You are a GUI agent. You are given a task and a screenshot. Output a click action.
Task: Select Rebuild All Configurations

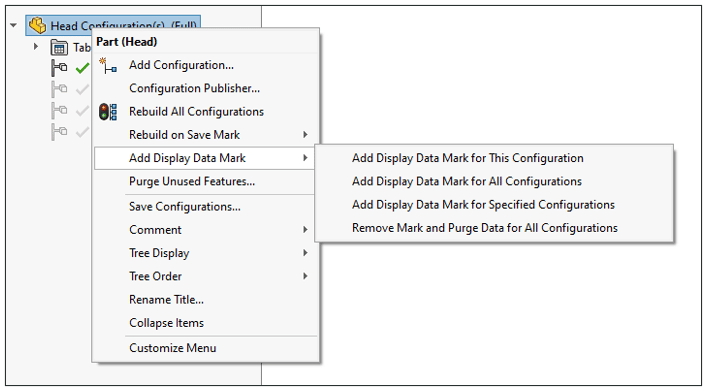click(x=196, y=112)
